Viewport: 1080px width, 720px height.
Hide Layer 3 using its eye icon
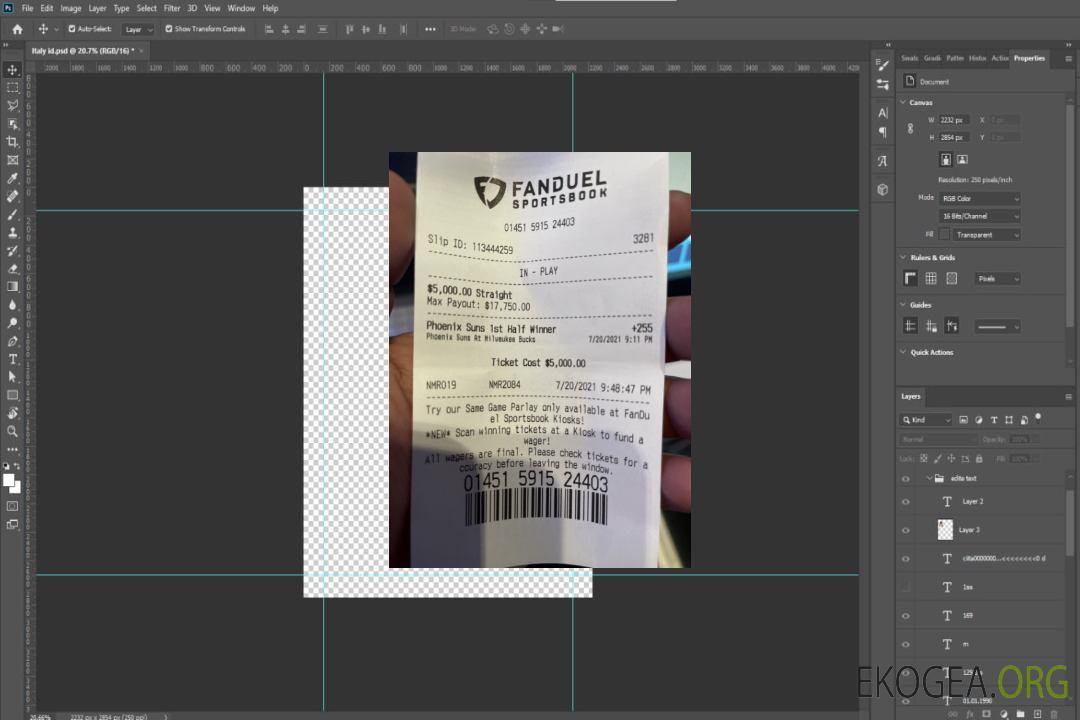906,531
